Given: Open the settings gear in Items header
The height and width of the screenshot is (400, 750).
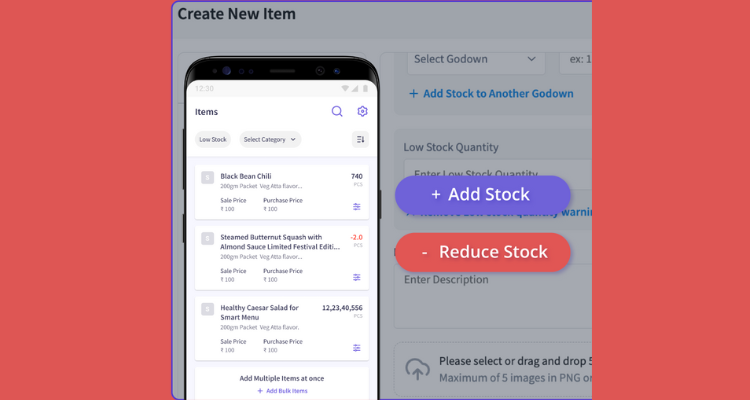Looking at the screenshot, I should tap(362, 111).
